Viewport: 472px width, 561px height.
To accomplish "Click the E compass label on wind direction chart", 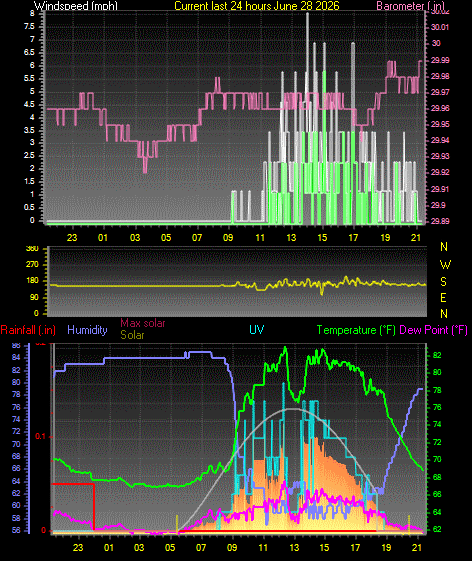I will click(x=443, y=298).
